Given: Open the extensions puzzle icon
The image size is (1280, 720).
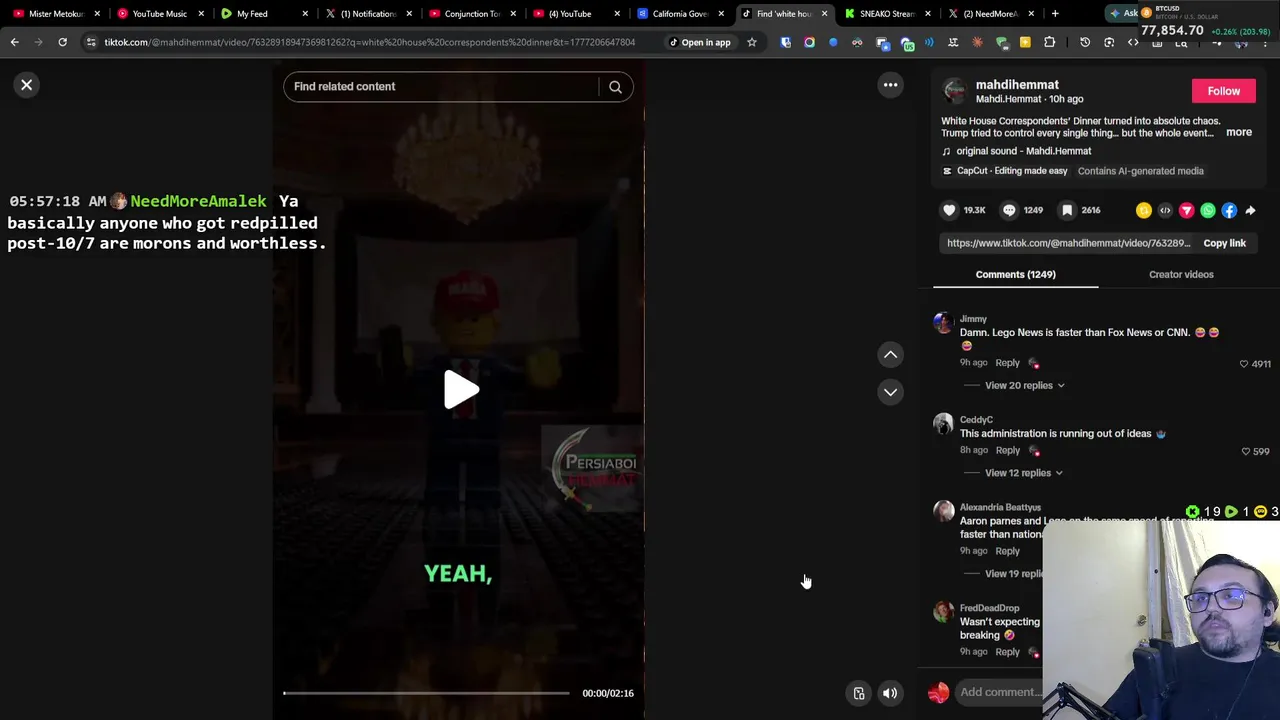Looking at the screenshot, I should pos(1049,42).
